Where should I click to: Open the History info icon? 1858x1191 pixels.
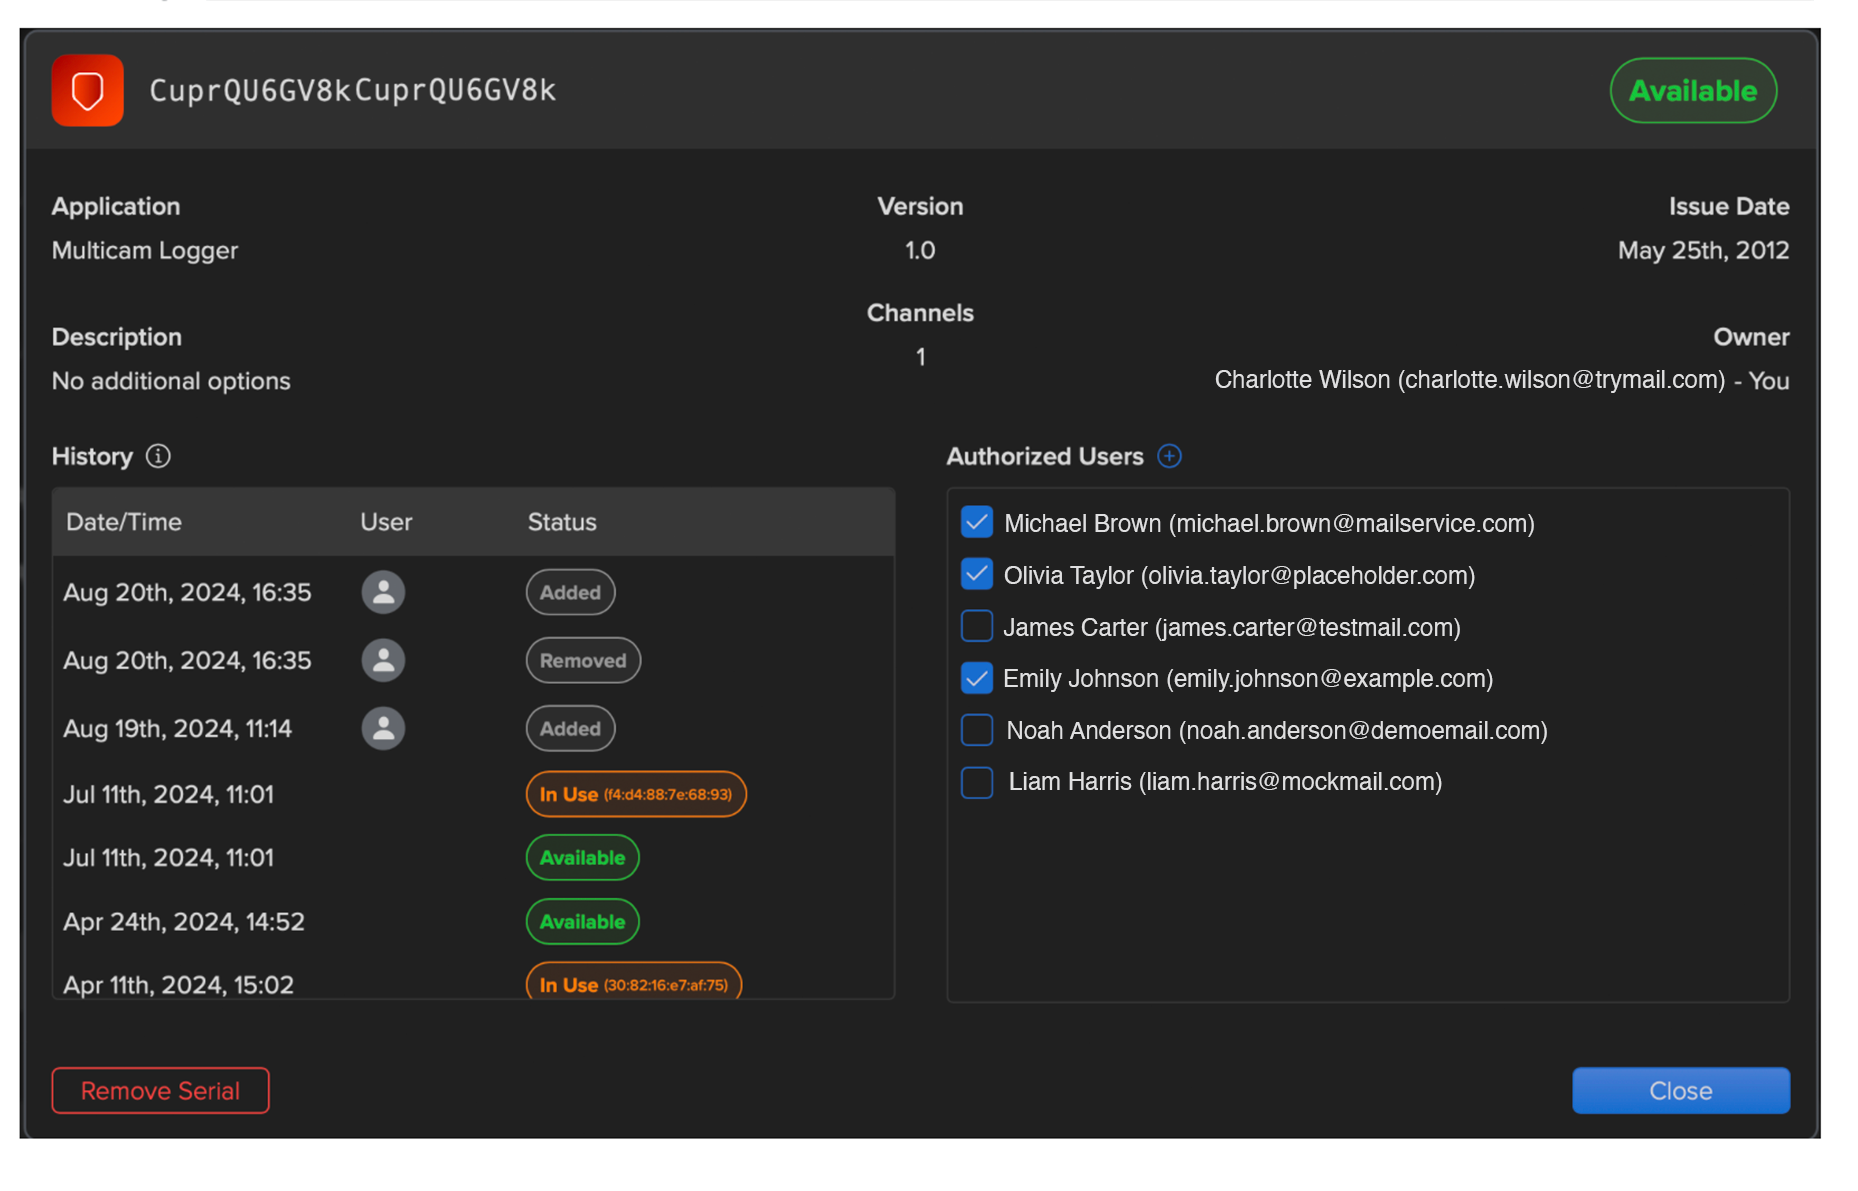[158, 456]
